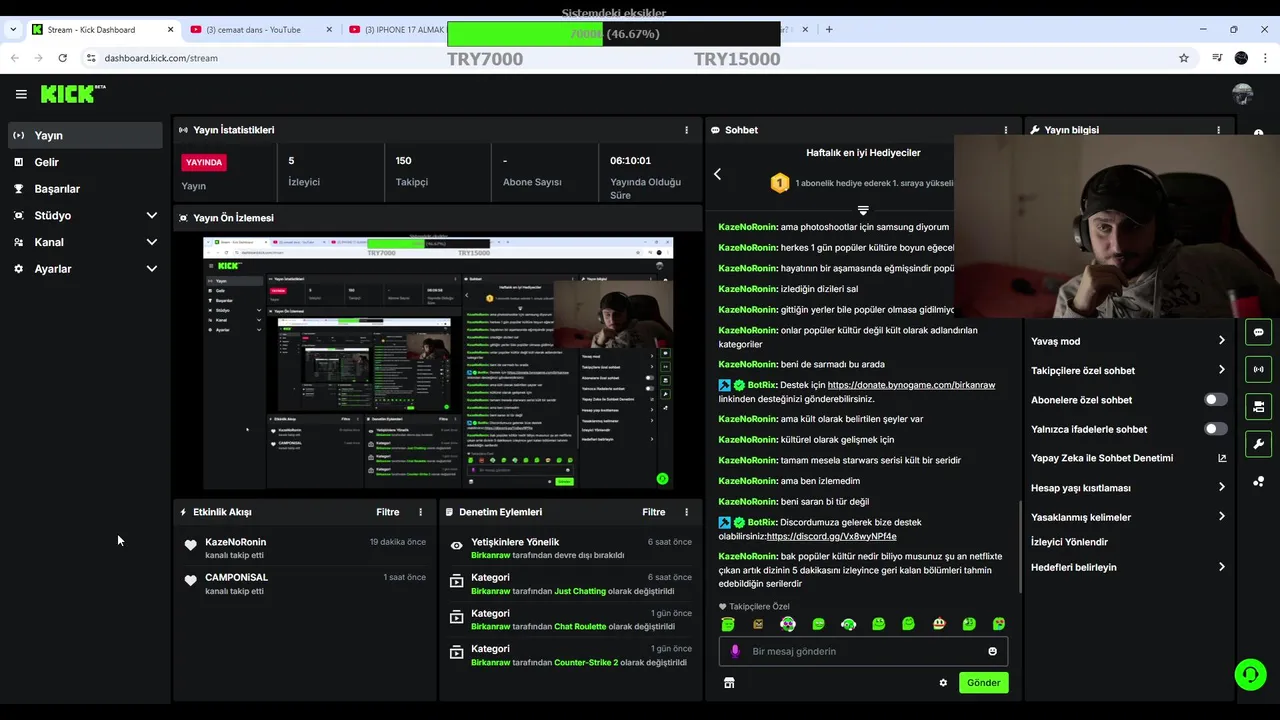The height and width of the screenshot is (720, 1280).
Task: Open the hamburger menu beside the Kick logo
Action: click(21, 94)
